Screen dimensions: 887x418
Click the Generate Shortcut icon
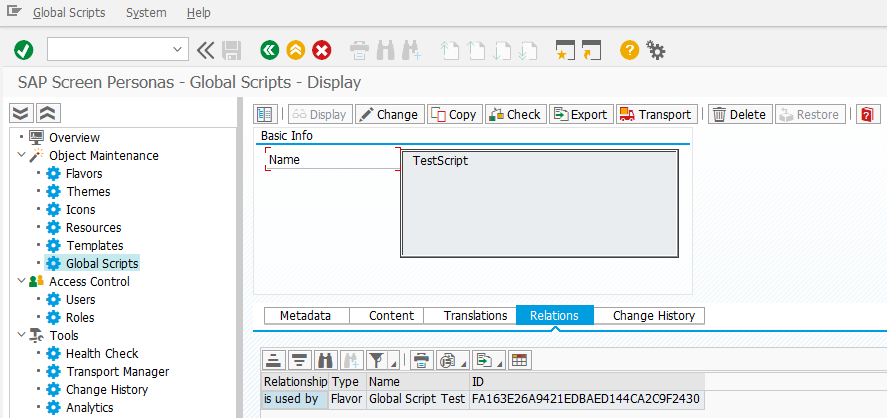click(x=591, y=50)
